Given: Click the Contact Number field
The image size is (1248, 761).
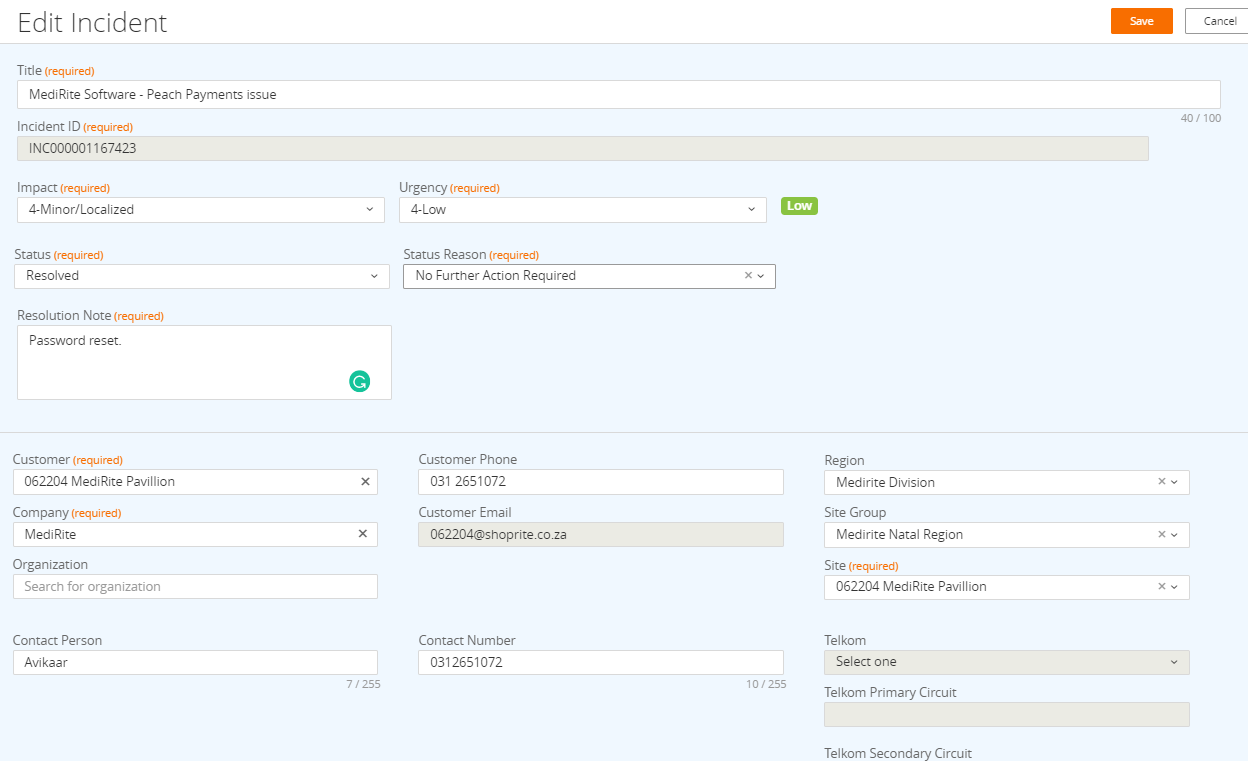Looking at the screenshot, I should [601, 662].
